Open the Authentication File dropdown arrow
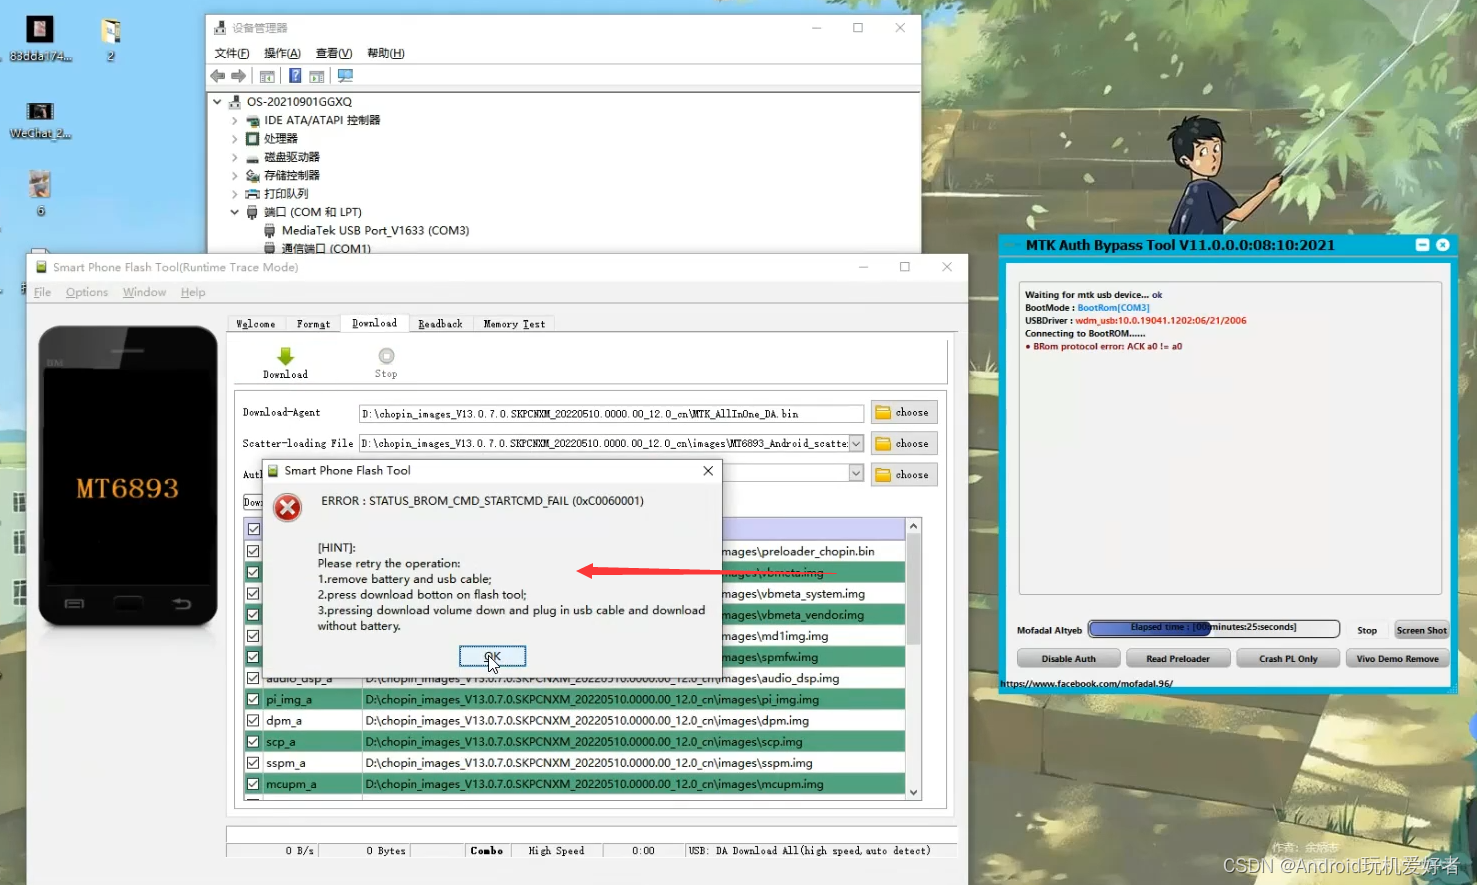1477x885 pixels. click(856, 474)
